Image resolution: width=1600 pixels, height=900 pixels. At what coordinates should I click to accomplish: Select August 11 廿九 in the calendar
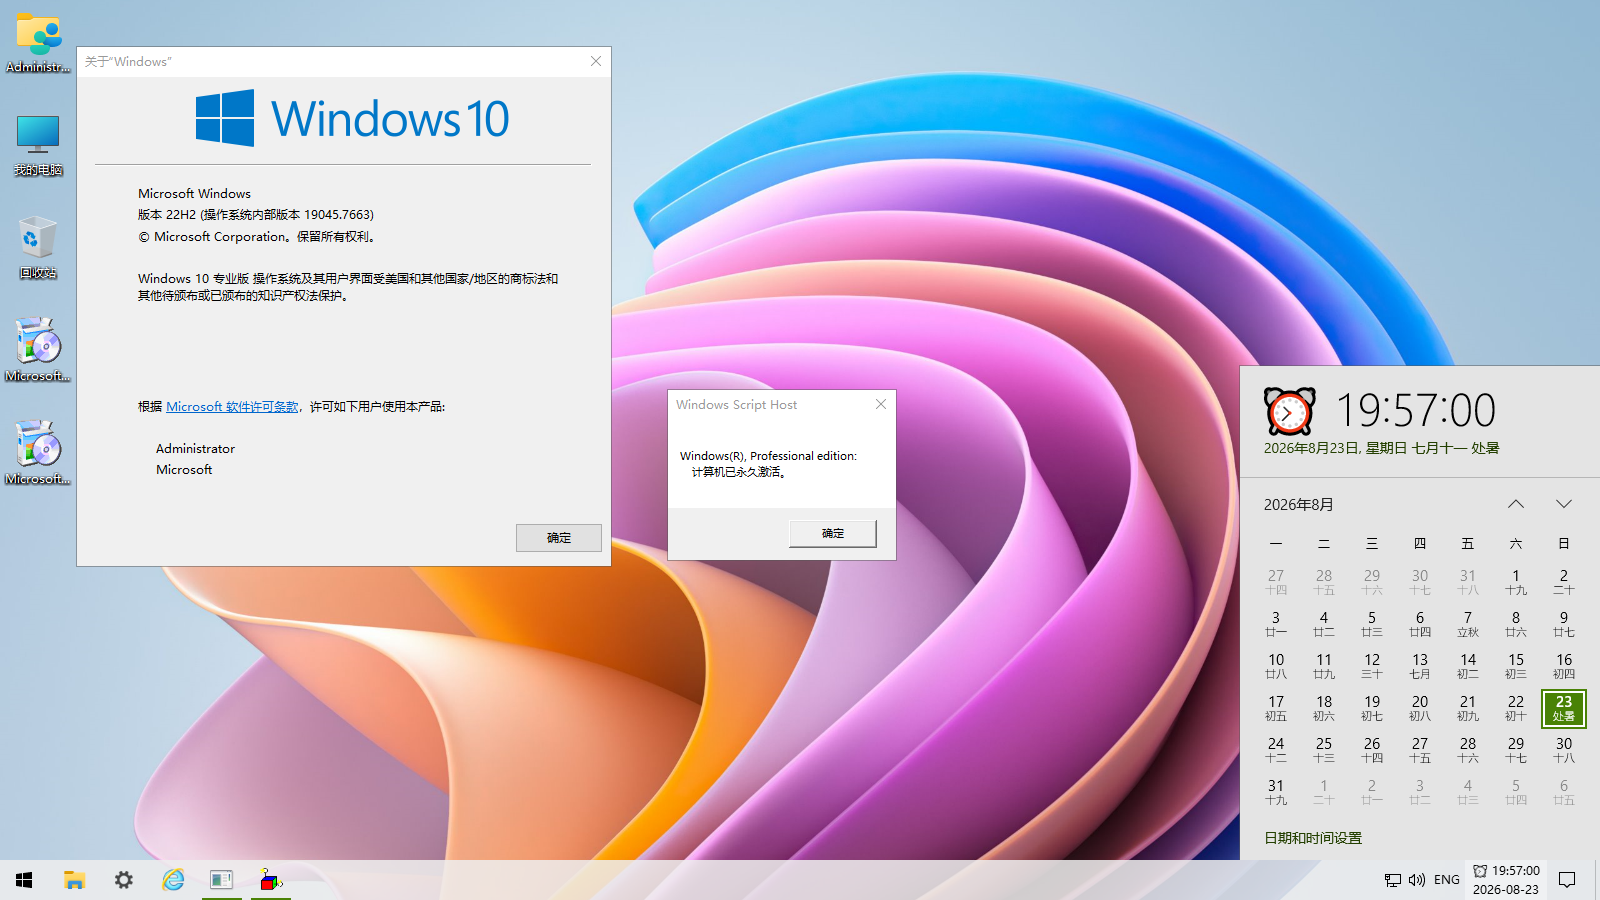[x=1324, y=667]
